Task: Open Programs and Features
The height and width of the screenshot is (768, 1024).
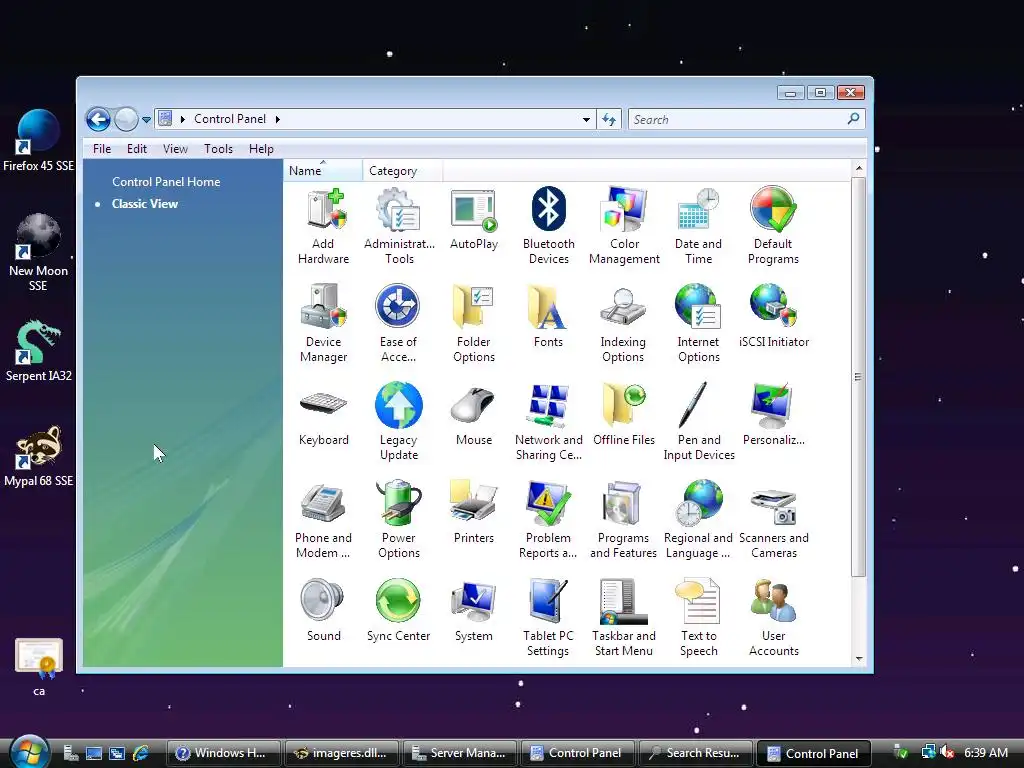Action: pos(624,520)
